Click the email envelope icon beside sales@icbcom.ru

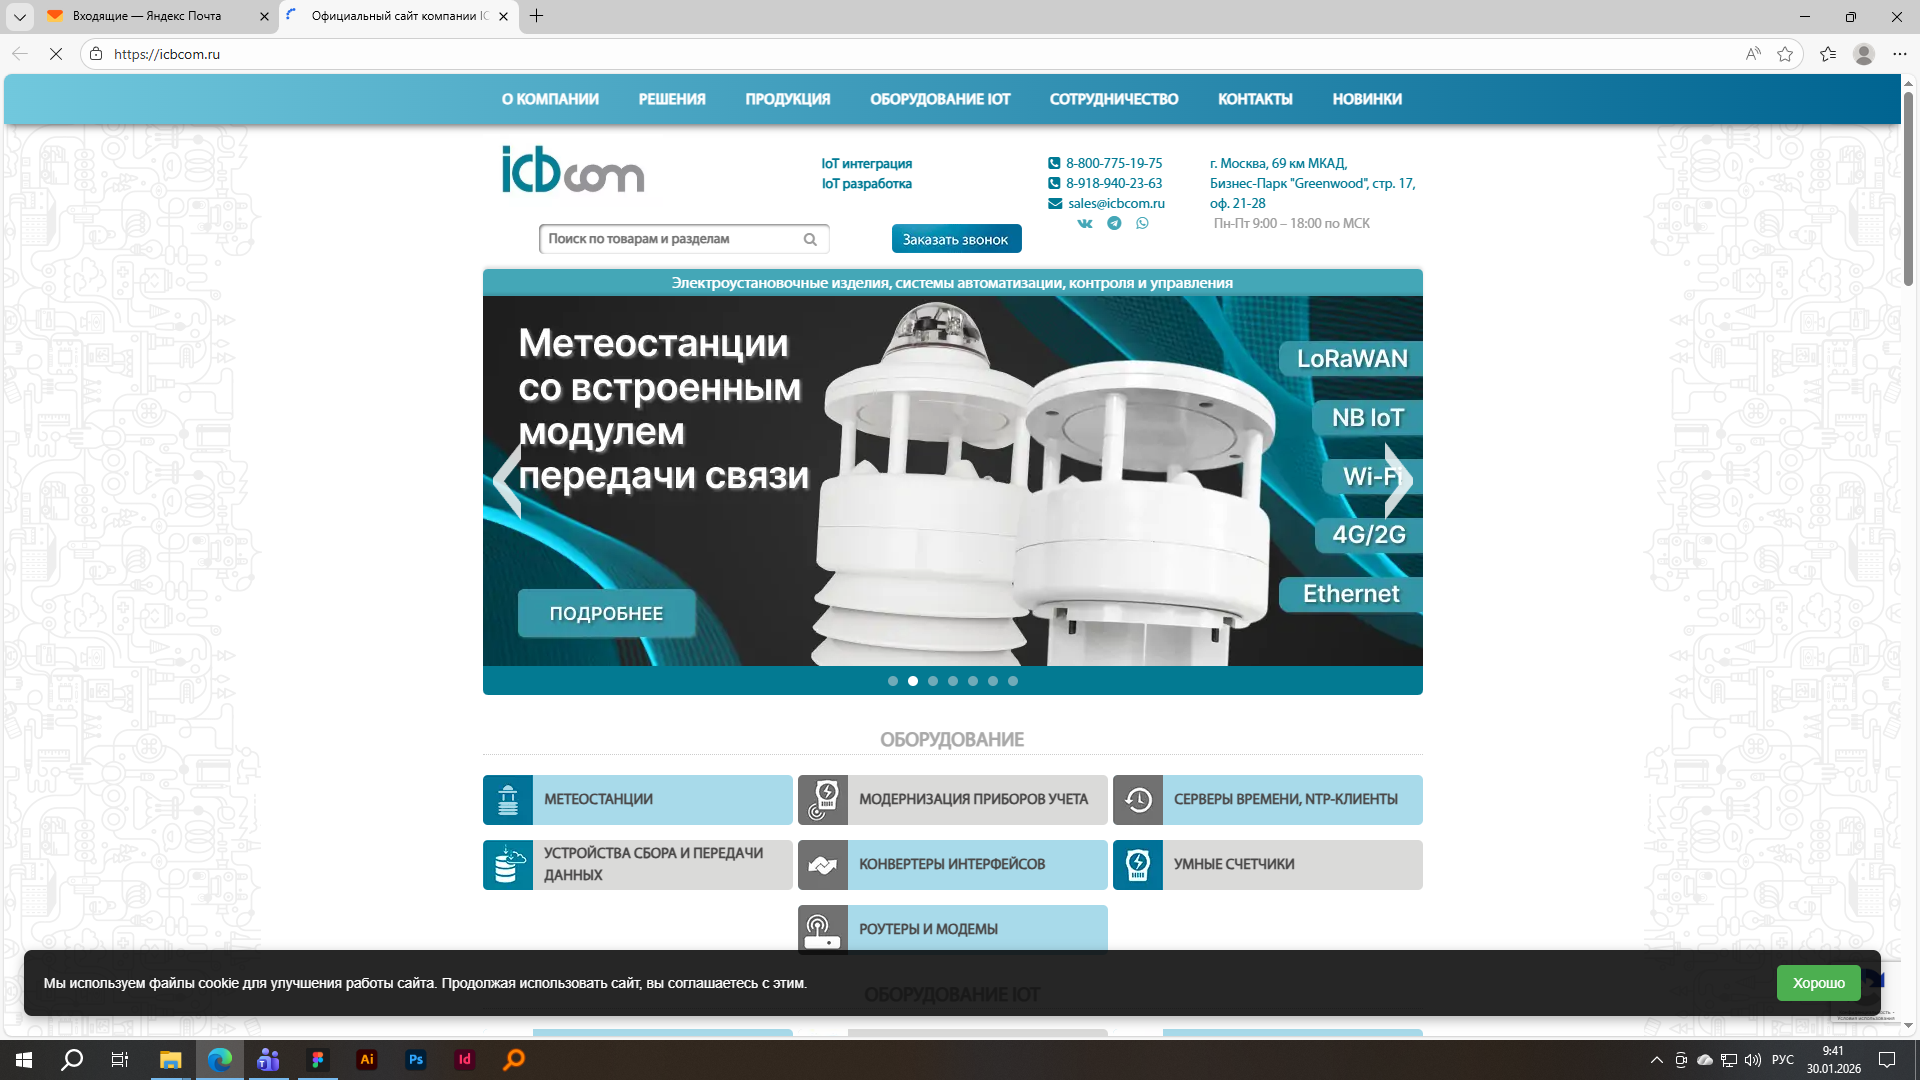1055,203
